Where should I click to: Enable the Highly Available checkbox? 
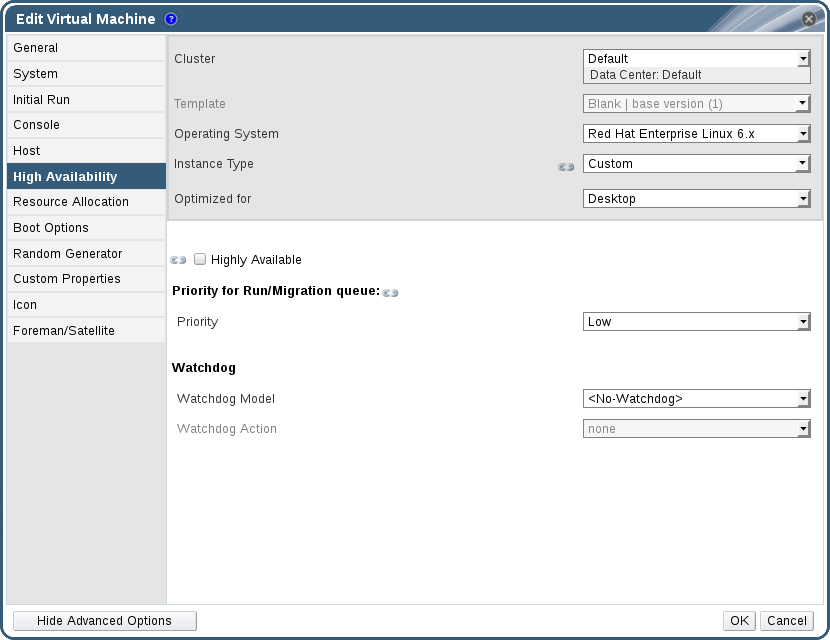click(200, 260)
